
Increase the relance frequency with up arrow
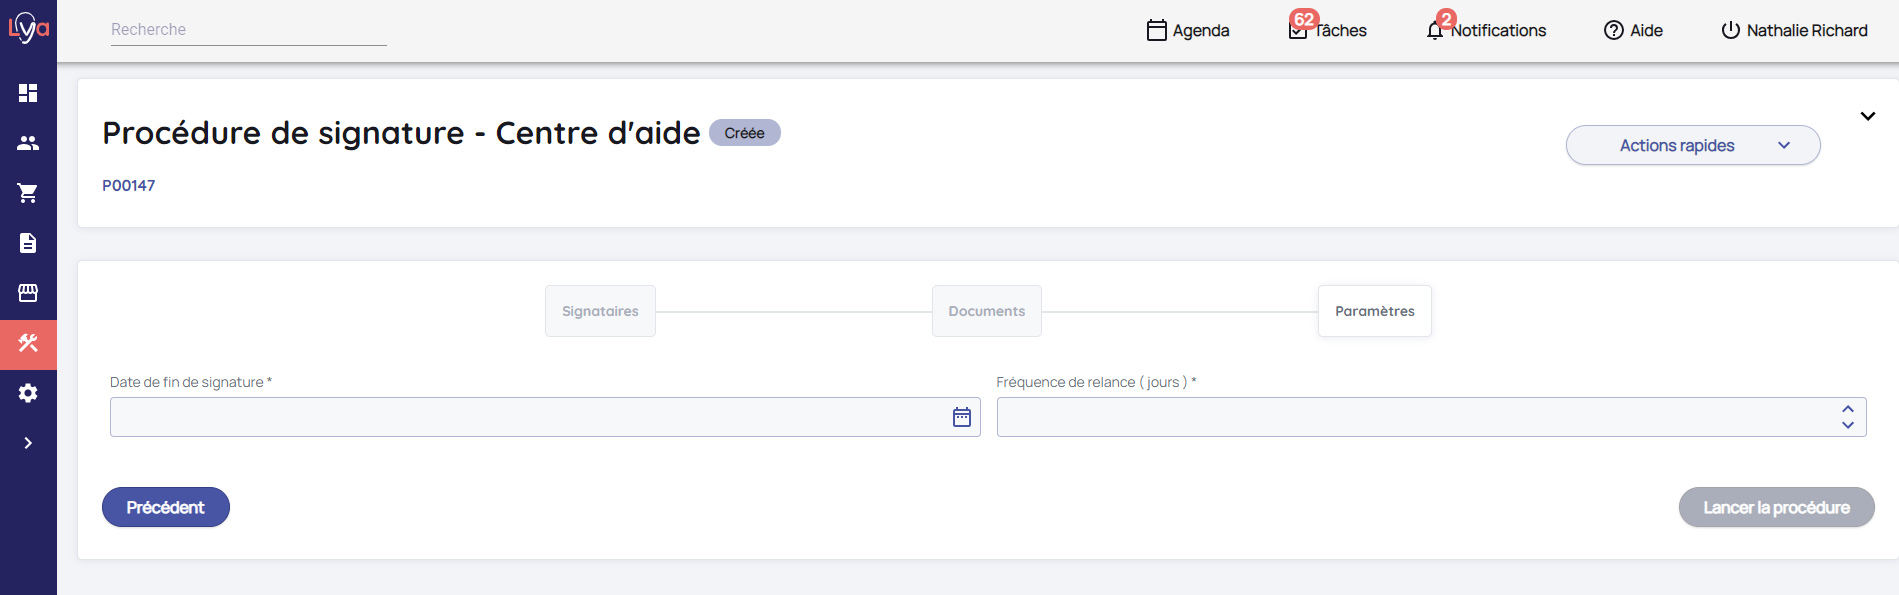pyautogui.click(x=1848, y=409)
